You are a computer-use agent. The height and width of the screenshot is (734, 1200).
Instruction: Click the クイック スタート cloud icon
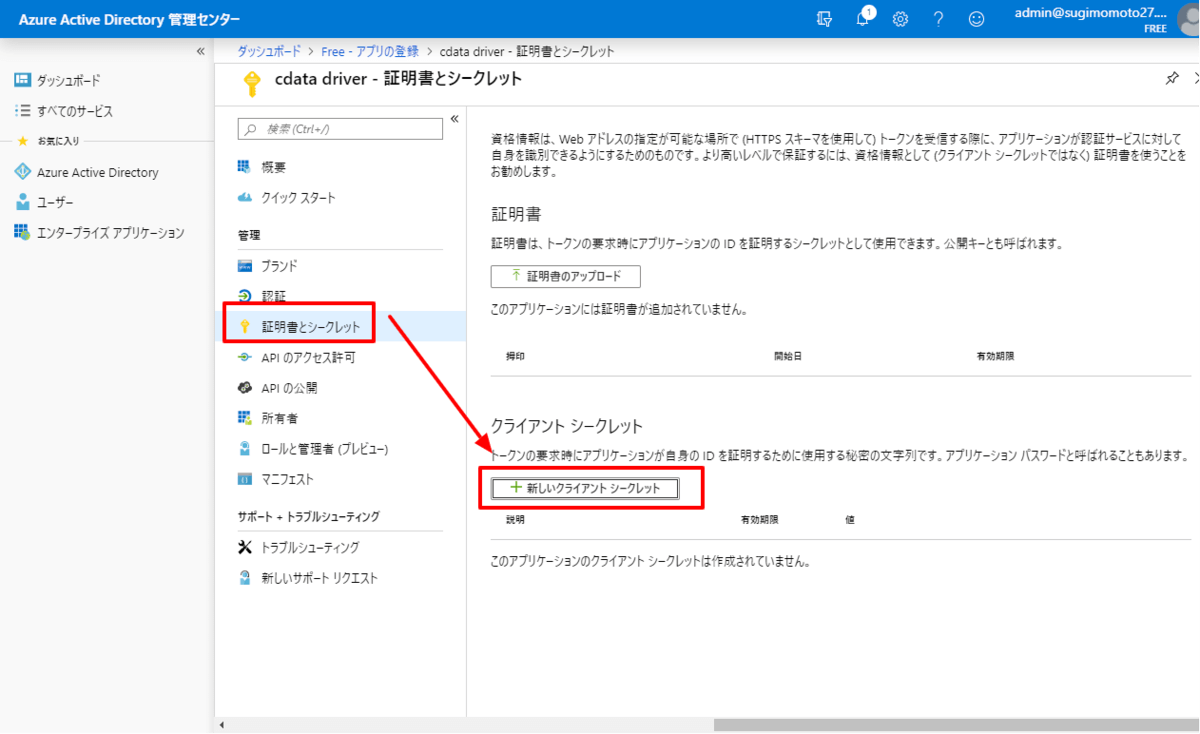245,197
